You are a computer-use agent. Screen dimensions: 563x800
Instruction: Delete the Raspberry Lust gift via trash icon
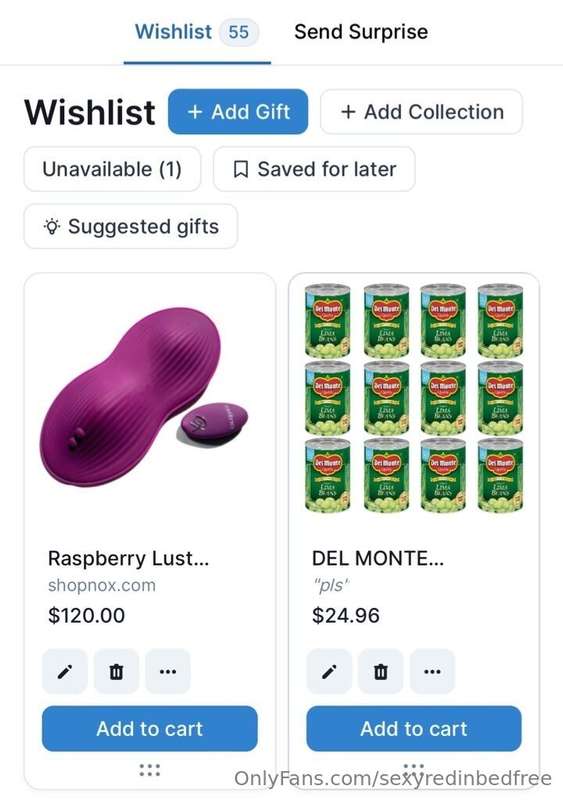coord(116,671)
